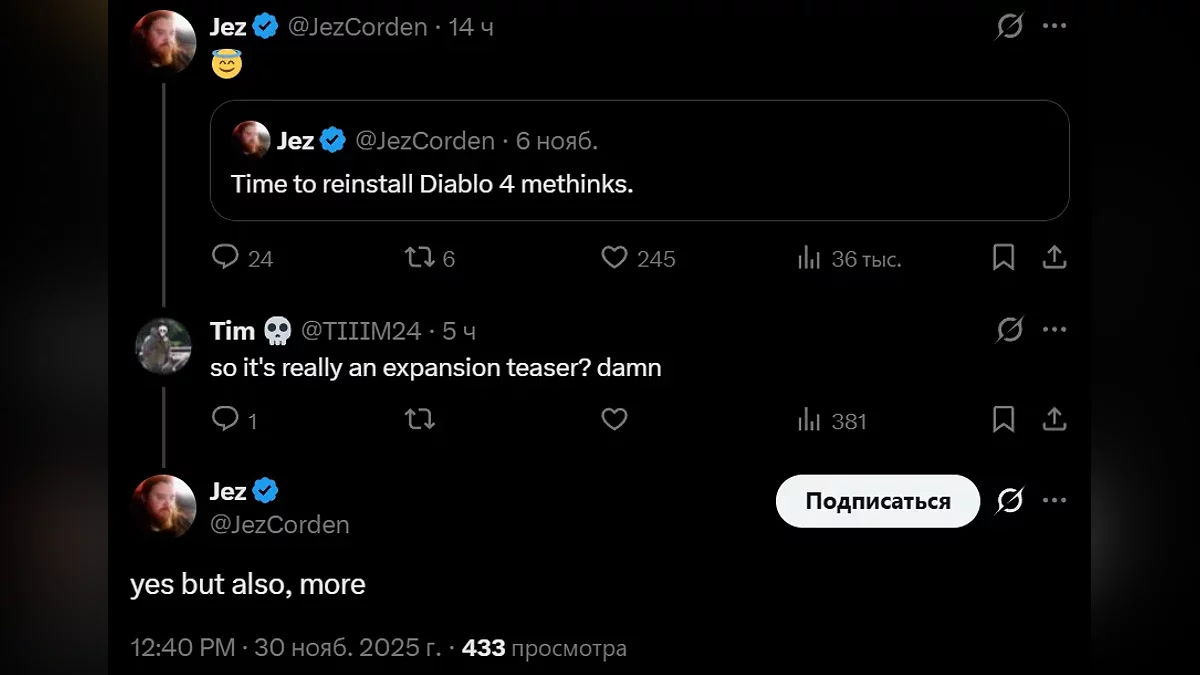Image resolution: width=1200 pixels, height=675 pixels.
Task: Bookmark Tim's tweet
Action: click(1003, 420)
